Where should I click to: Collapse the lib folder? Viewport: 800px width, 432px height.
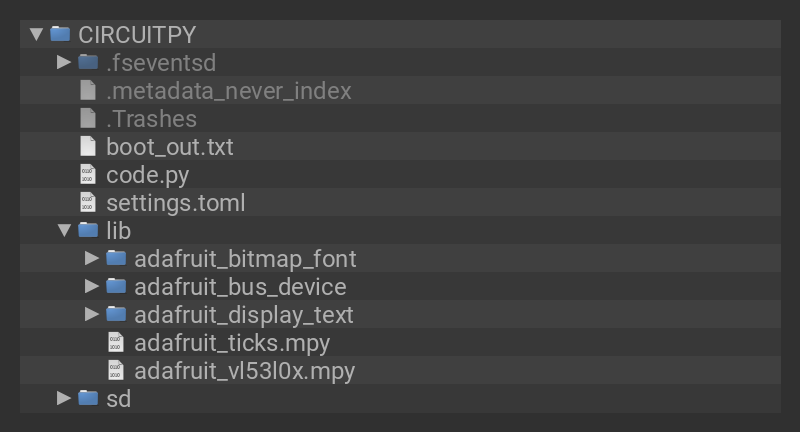(64, 231)
